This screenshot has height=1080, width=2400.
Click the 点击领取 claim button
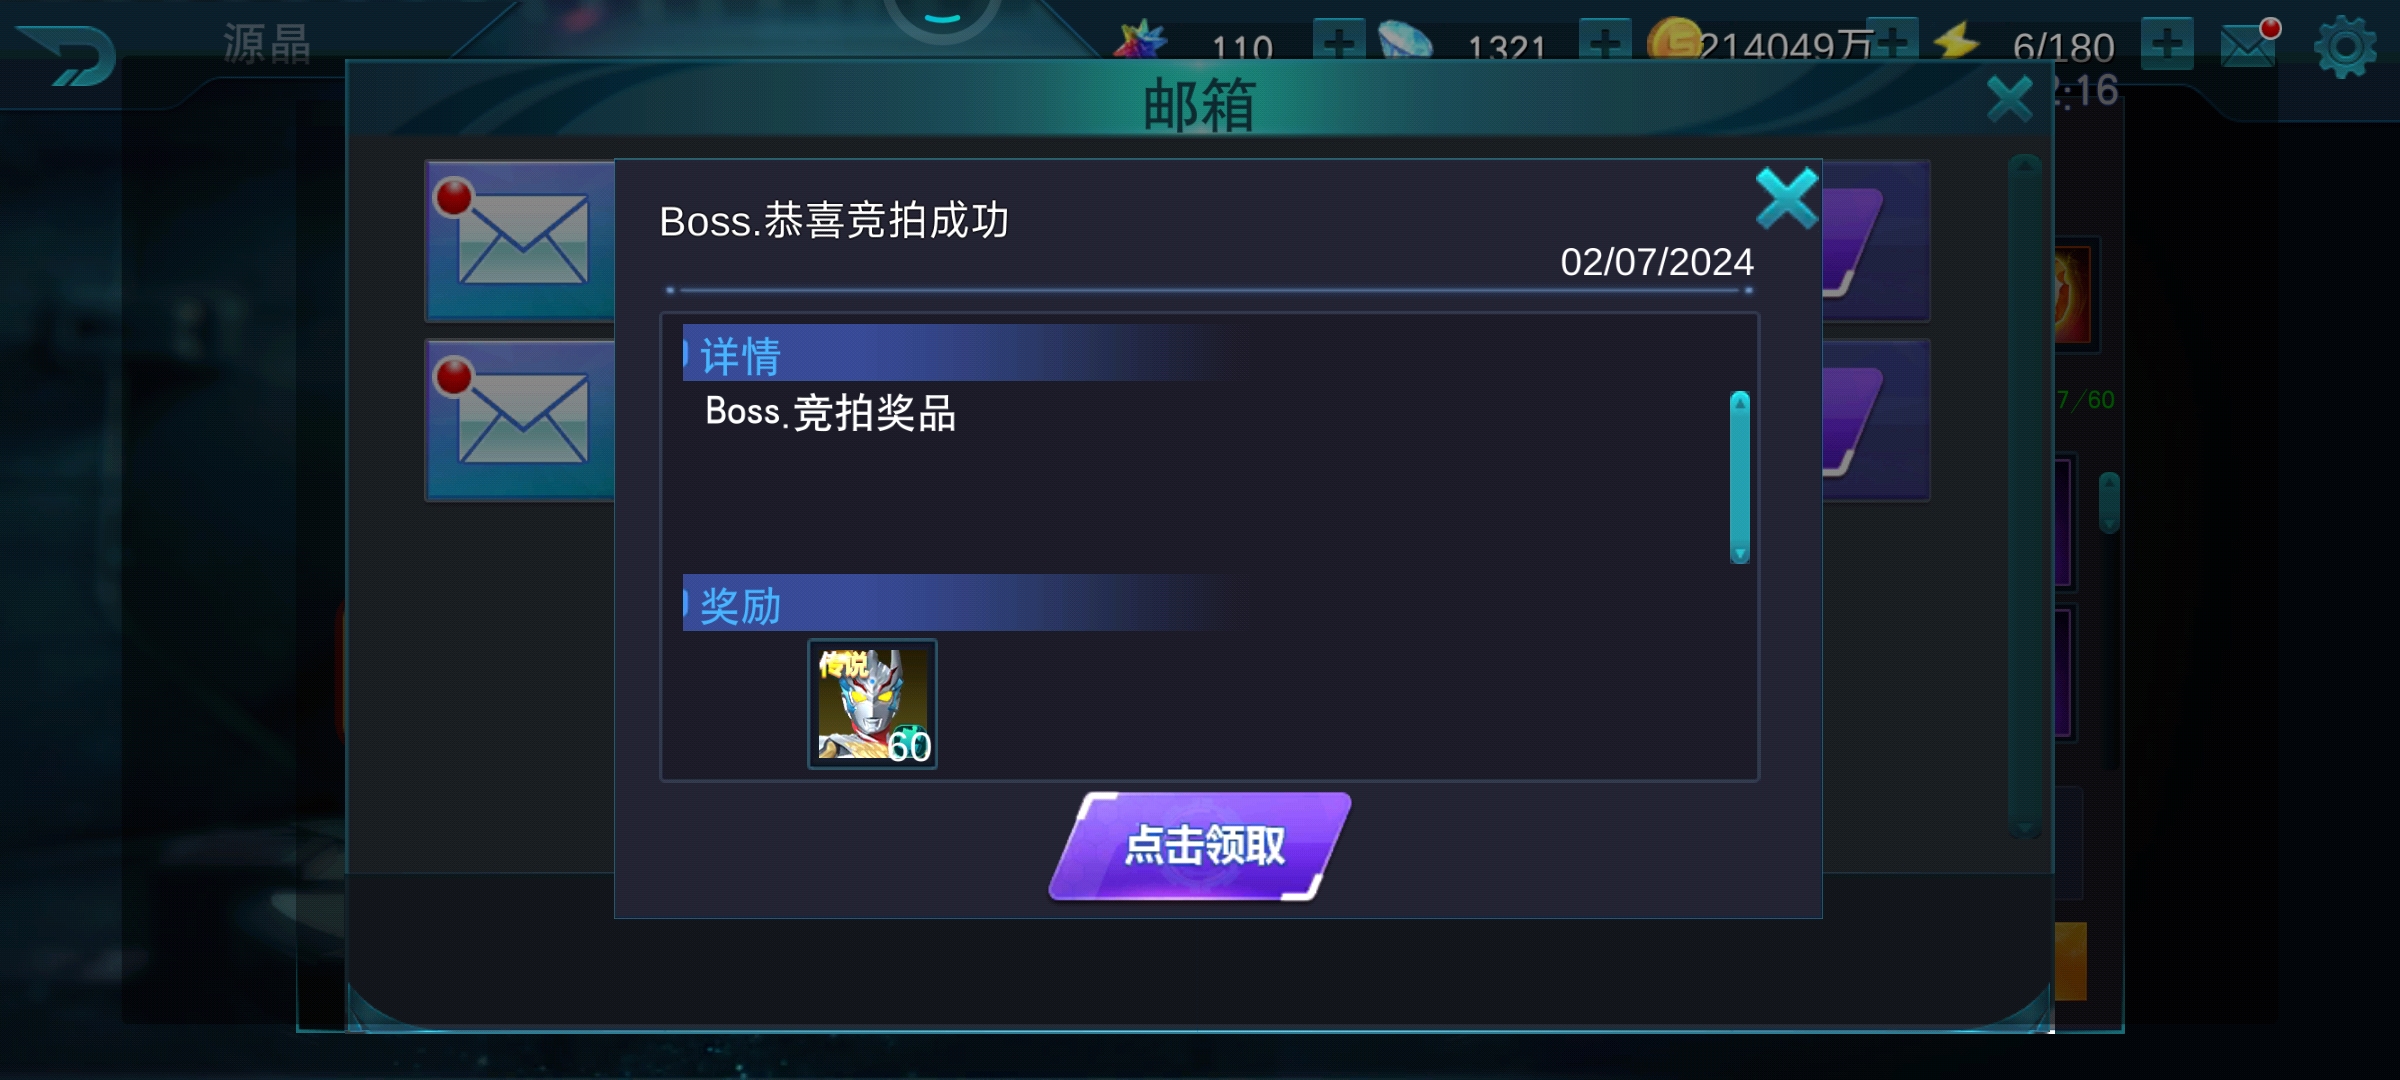coord(1200,846)
